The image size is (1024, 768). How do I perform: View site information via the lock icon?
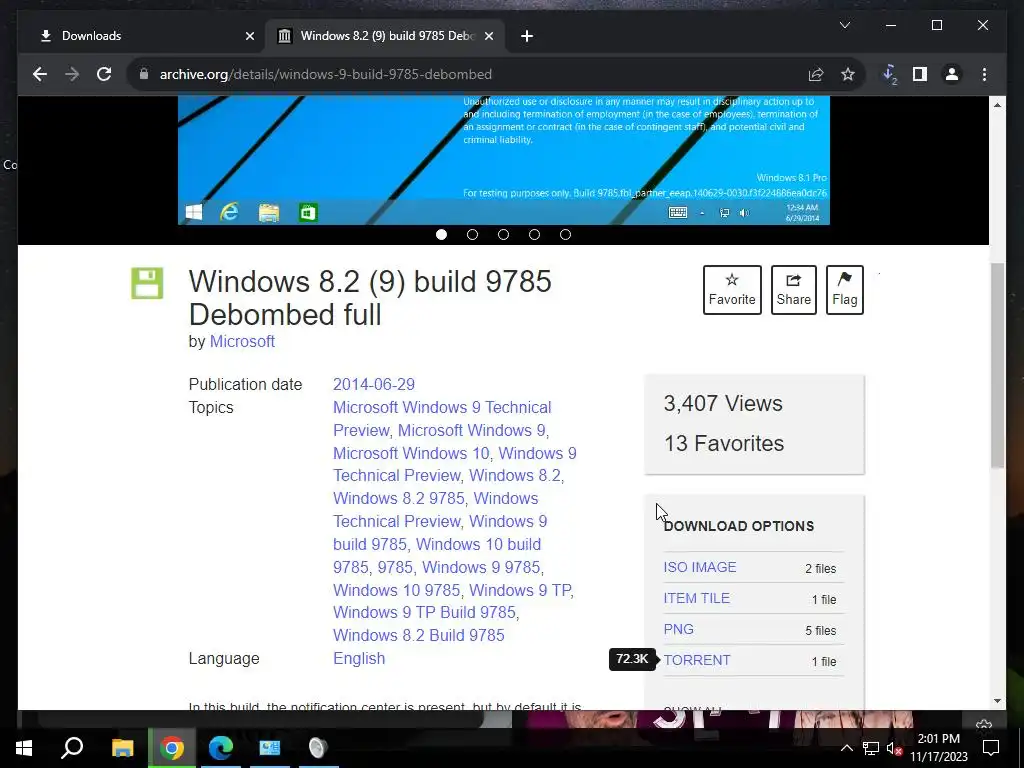point(144,74)
